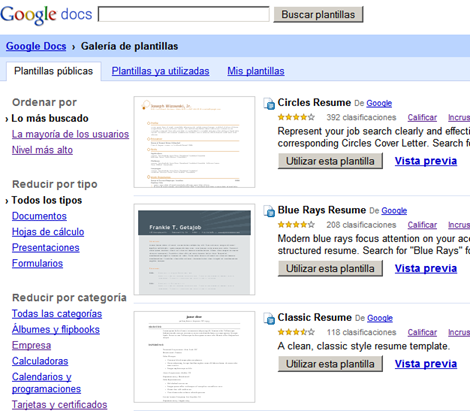Show Todas las categorías
The height and width of the screenshot is (411, 470).
pyautogui.click(x=57, y=314)
